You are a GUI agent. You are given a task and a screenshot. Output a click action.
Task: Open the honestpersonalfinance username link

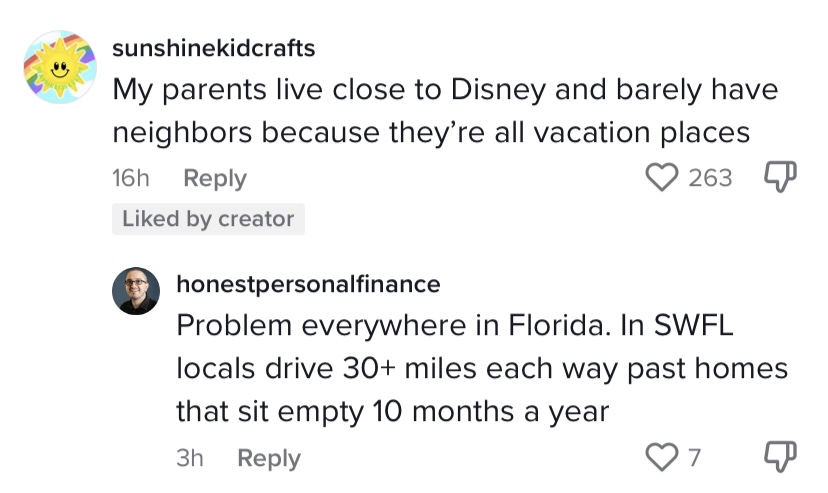coord(308,284)
